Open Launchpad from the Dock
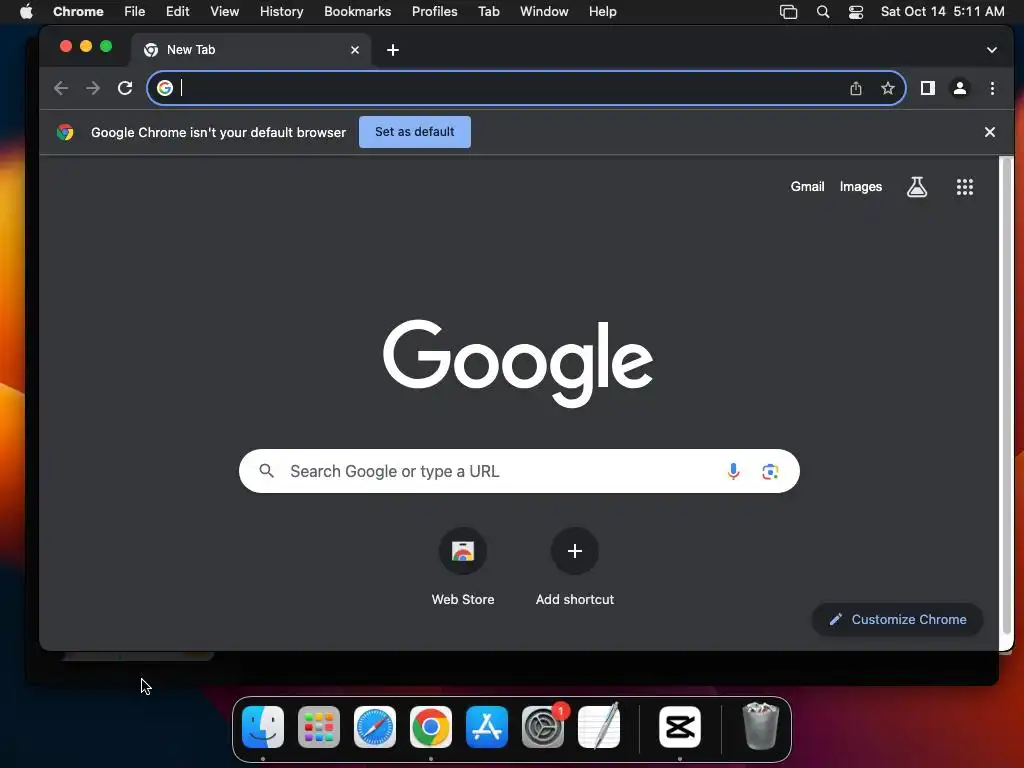1024x768 pixels. click(319, 727)
